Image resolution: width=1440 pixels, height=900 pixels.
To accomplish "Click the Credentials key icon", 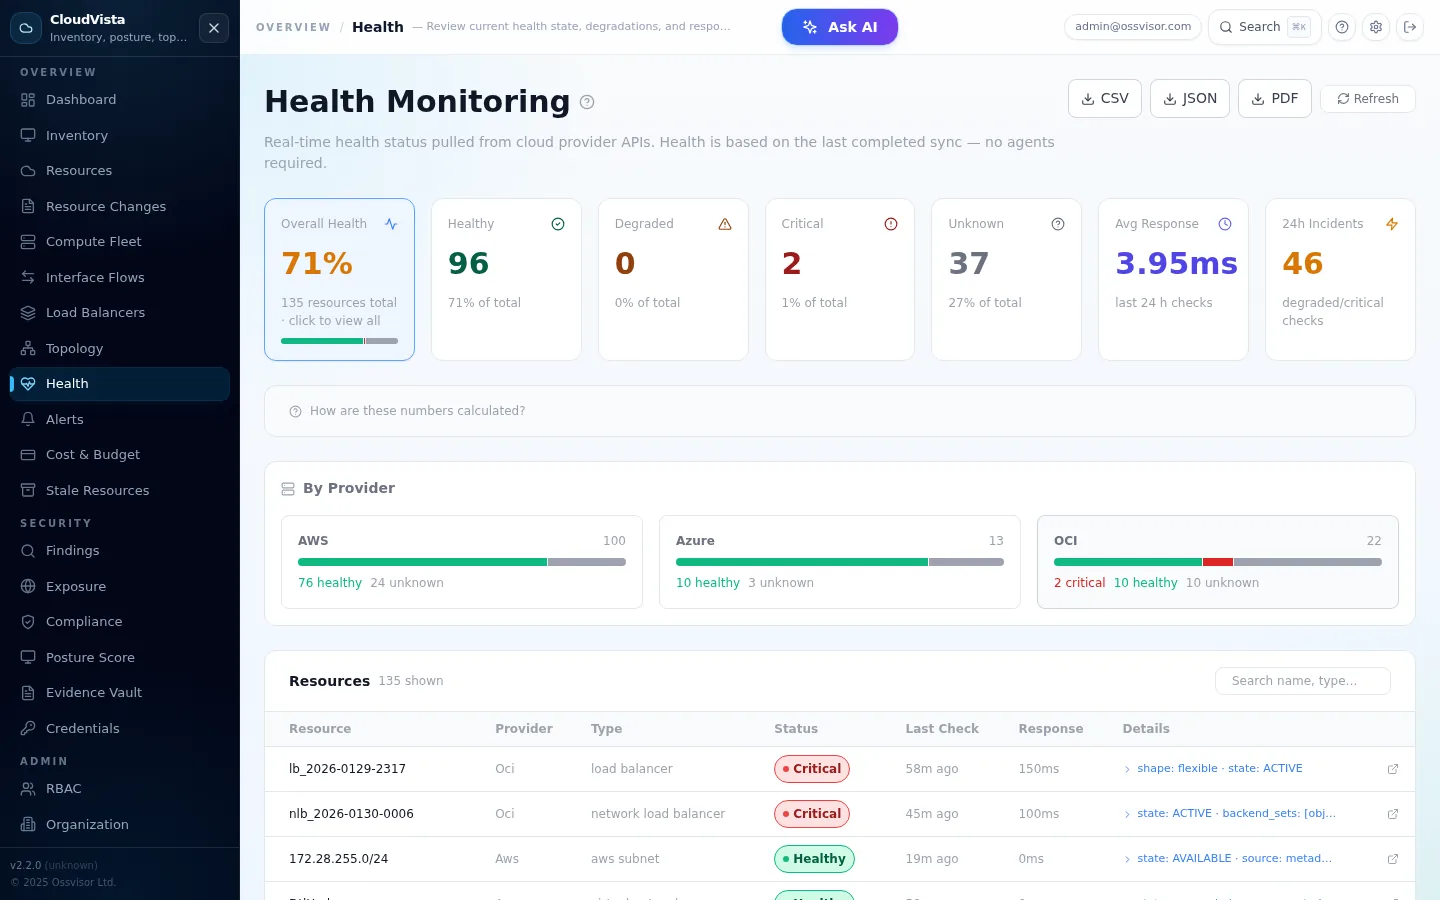I will click(x=28, y=728).
